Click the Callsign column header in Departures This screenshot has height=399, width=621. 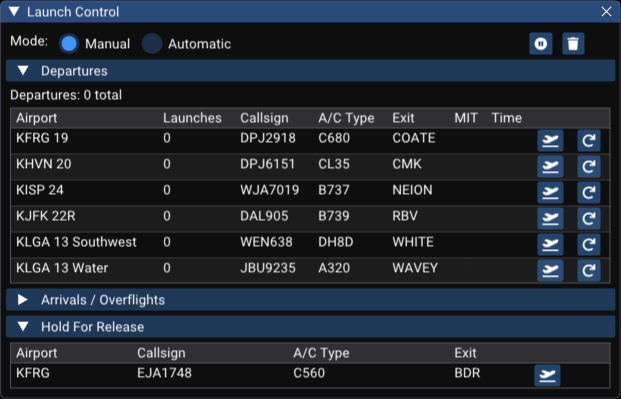tap(264, 118)
